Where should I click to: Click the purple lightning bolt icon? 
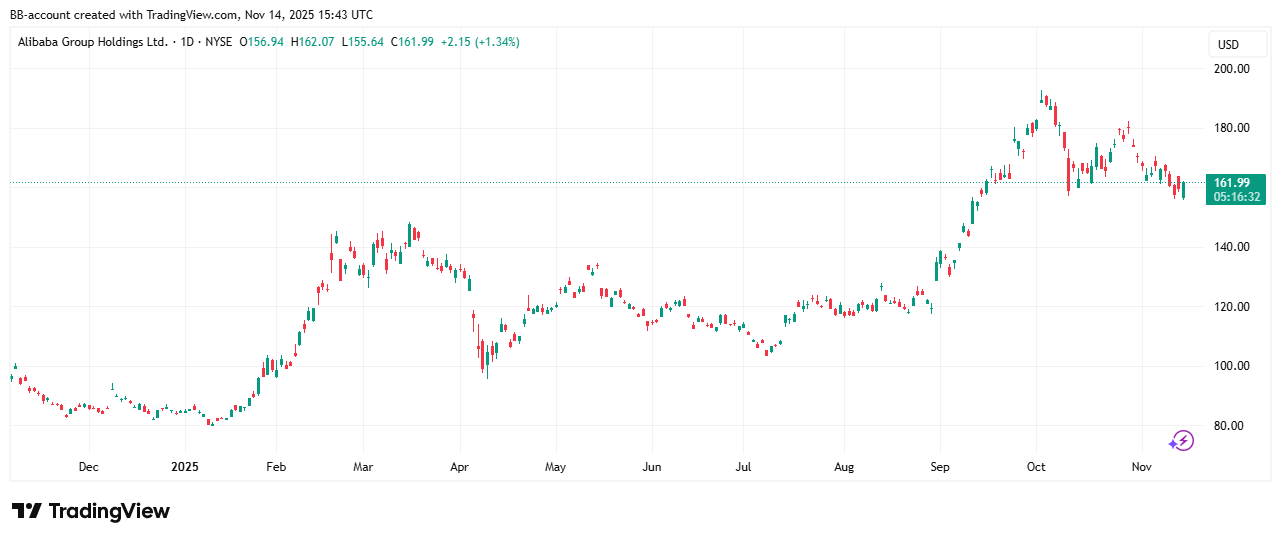(x=1182, y=440)
